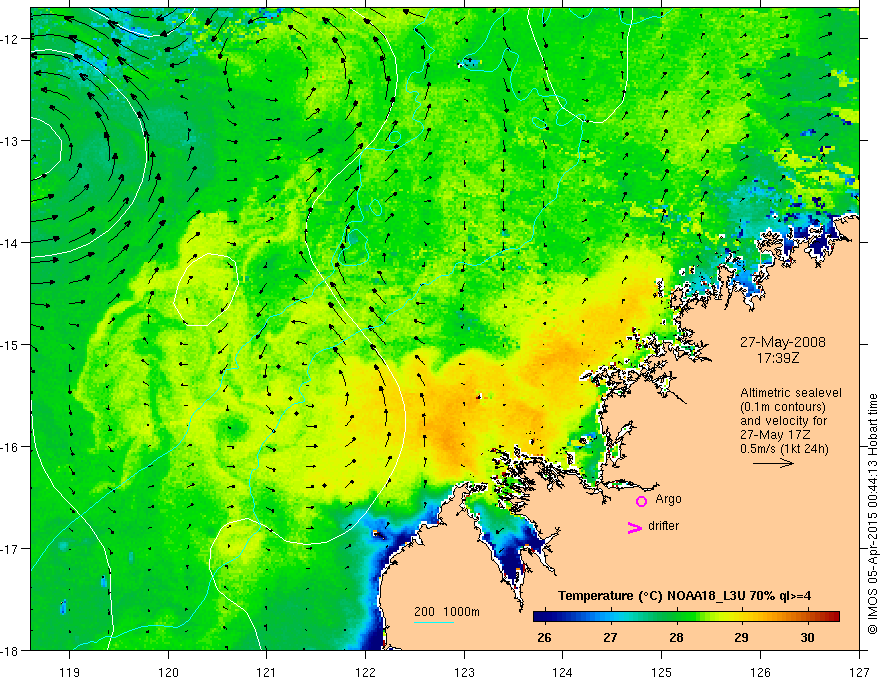This screenshot has height=680, width=880.
Task: Click the latitude axis label '-17'
Action: 10,548
